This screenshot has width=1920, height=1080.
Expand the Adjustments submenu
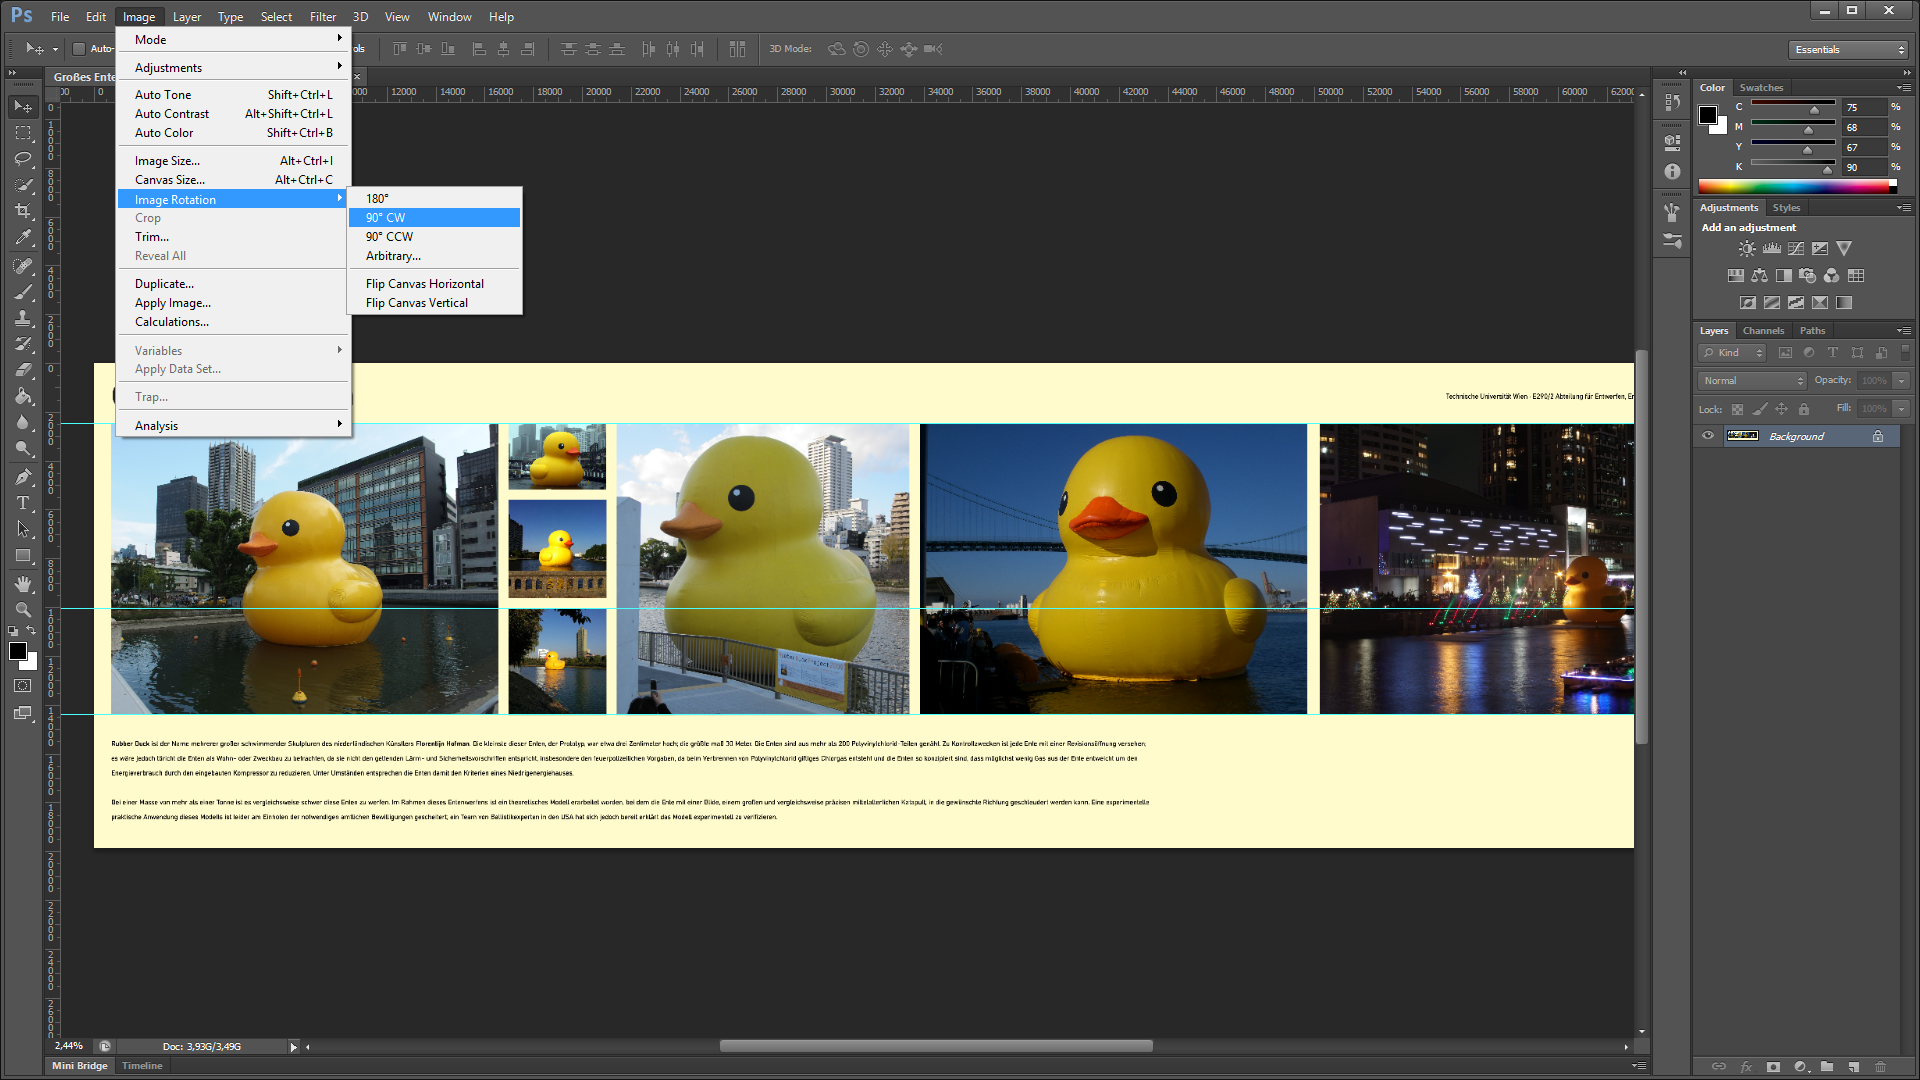(x=234, y=67)
